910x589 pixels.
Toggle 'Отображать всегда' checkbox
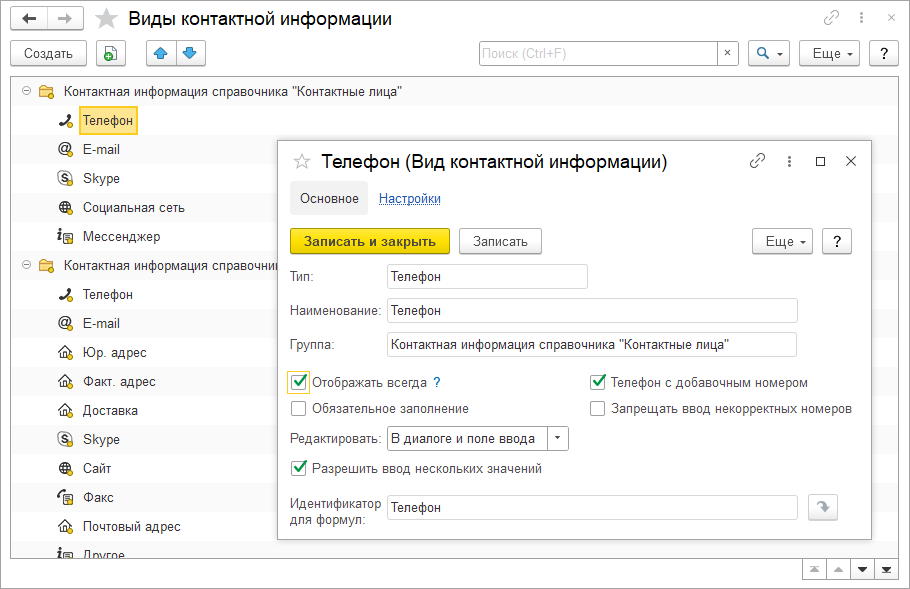[x=298, y=382]
